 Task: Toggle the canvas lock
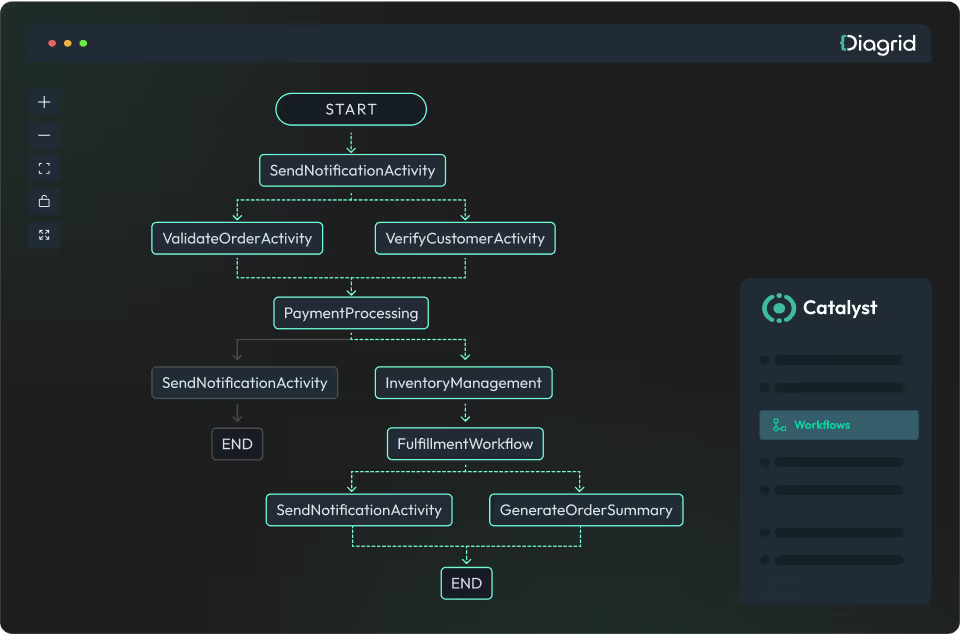[x=44, y=200]
